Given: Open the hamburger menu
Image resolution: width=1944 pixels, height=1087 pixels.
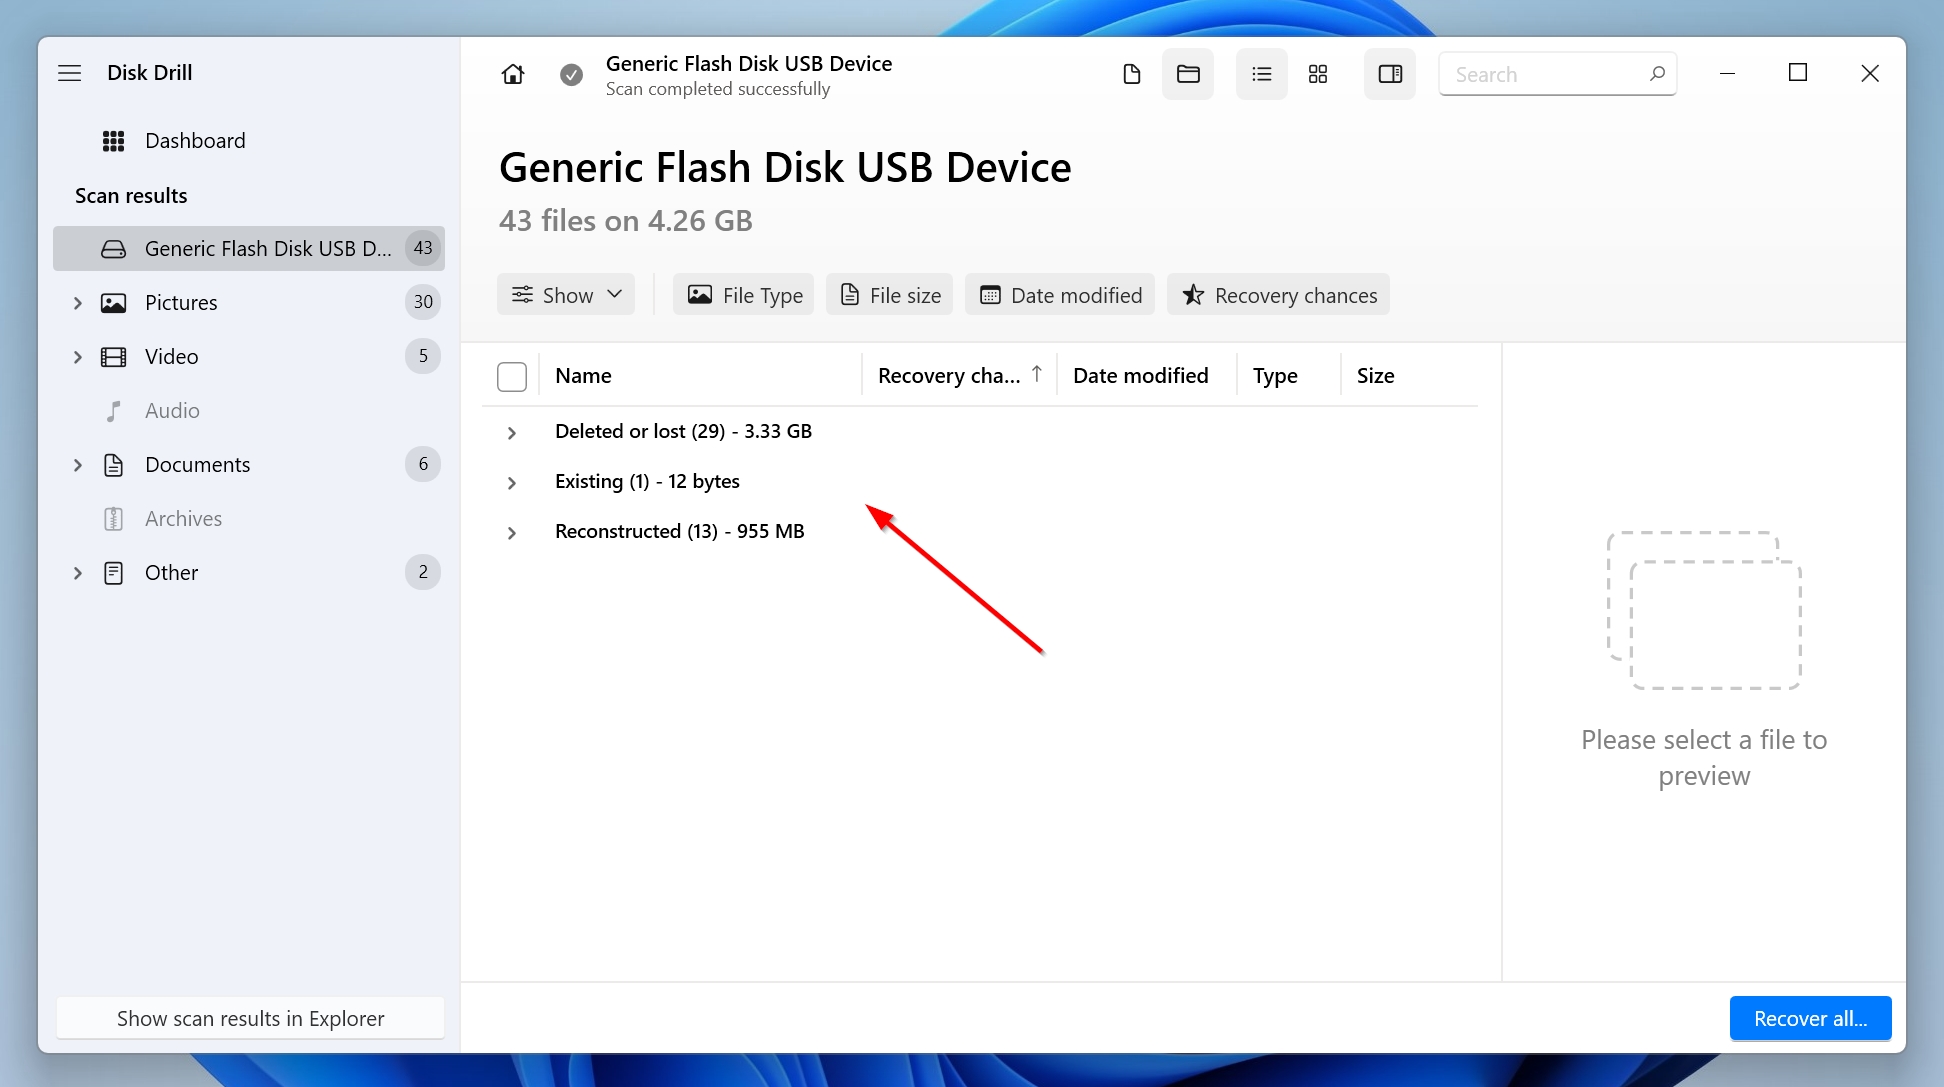Looking at the screenshot, I should click(x=69, y=73).
